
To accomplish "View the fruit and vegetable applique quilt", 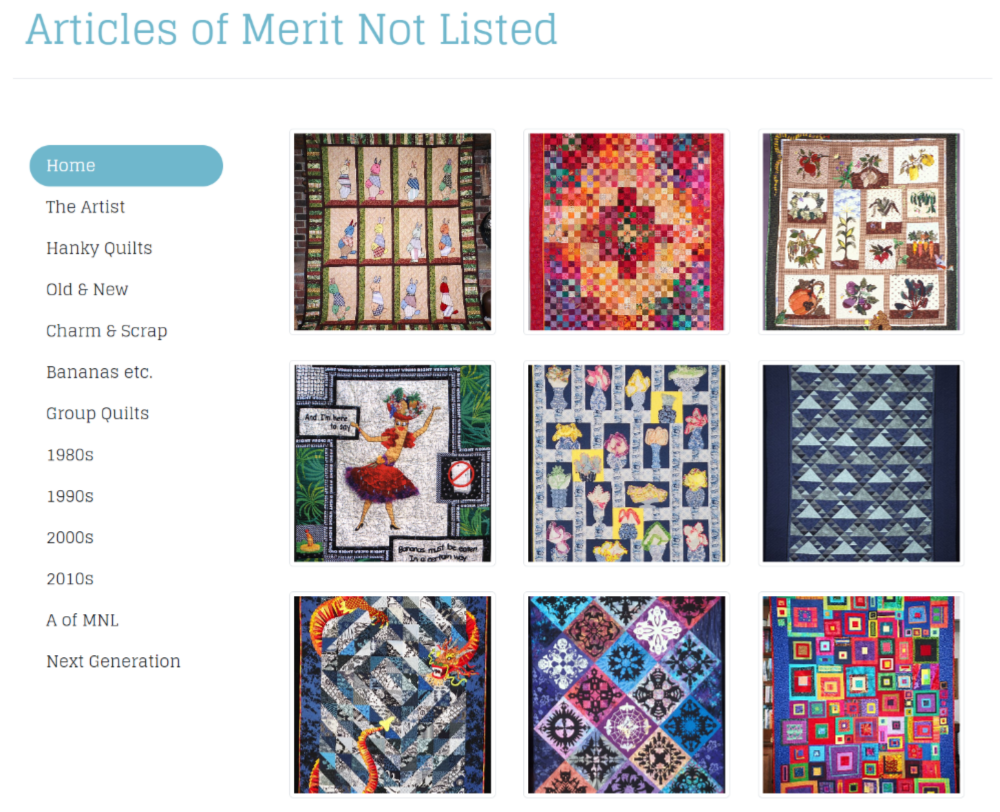I will click(x=861, y=232).
